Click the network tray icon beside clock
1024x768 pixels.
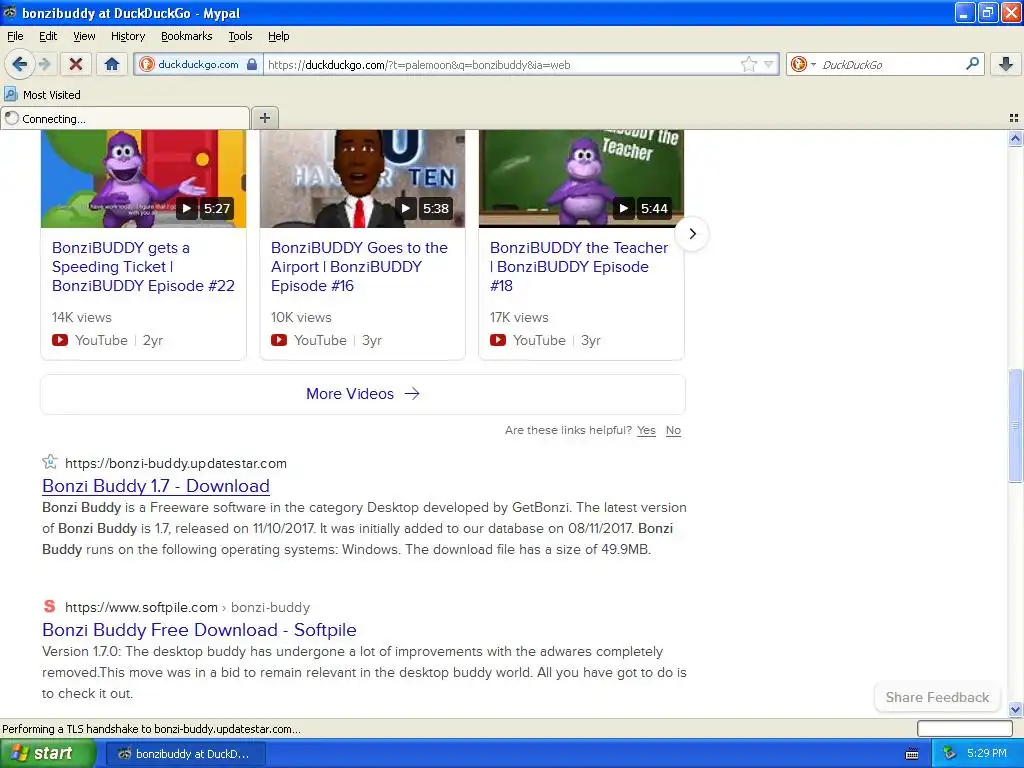[x=949, y=754]
